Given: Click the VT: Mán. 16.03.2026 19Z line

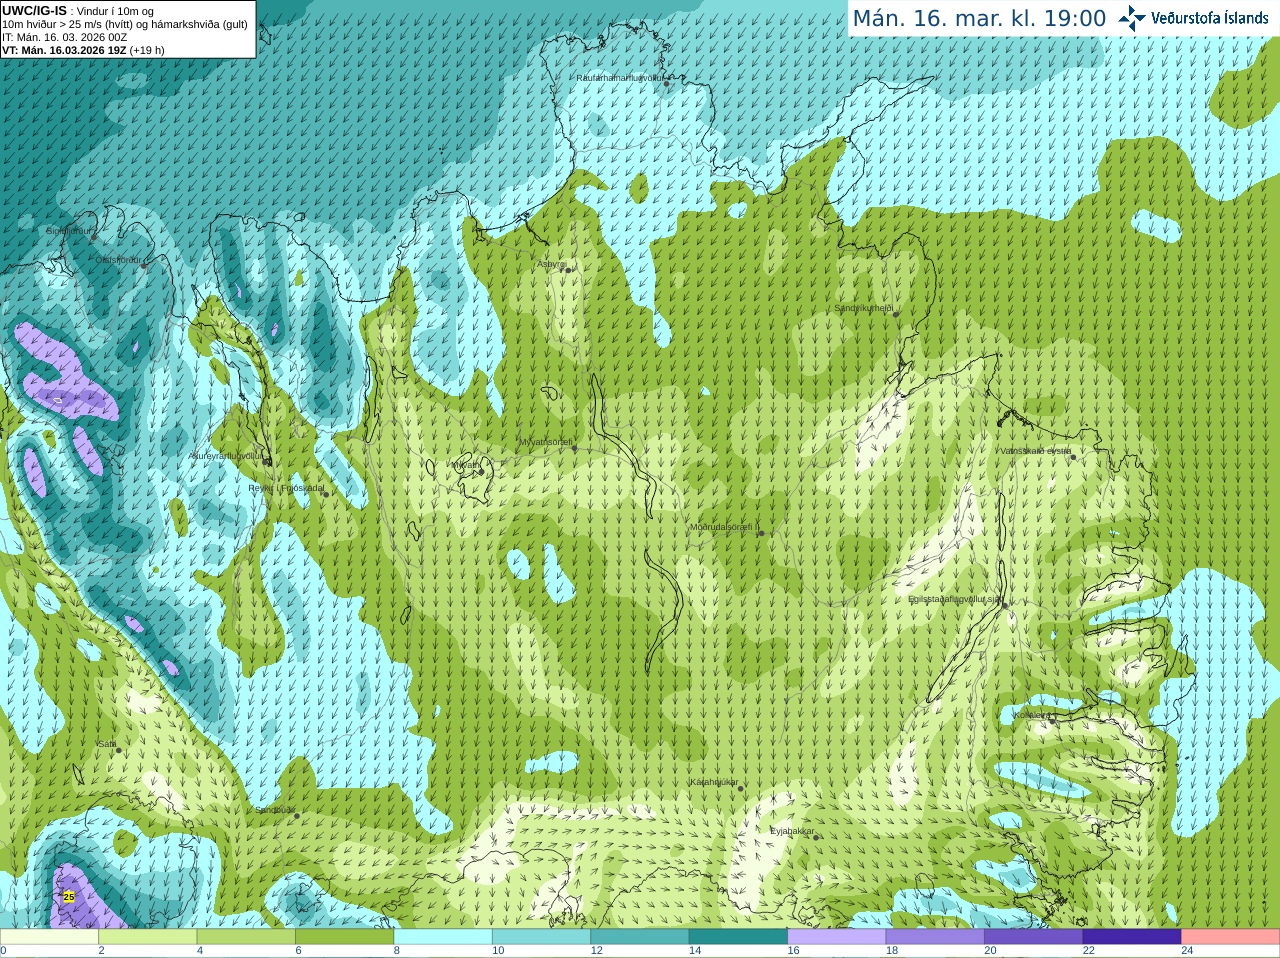Looking at the screenshot, I should pos(83,50).
